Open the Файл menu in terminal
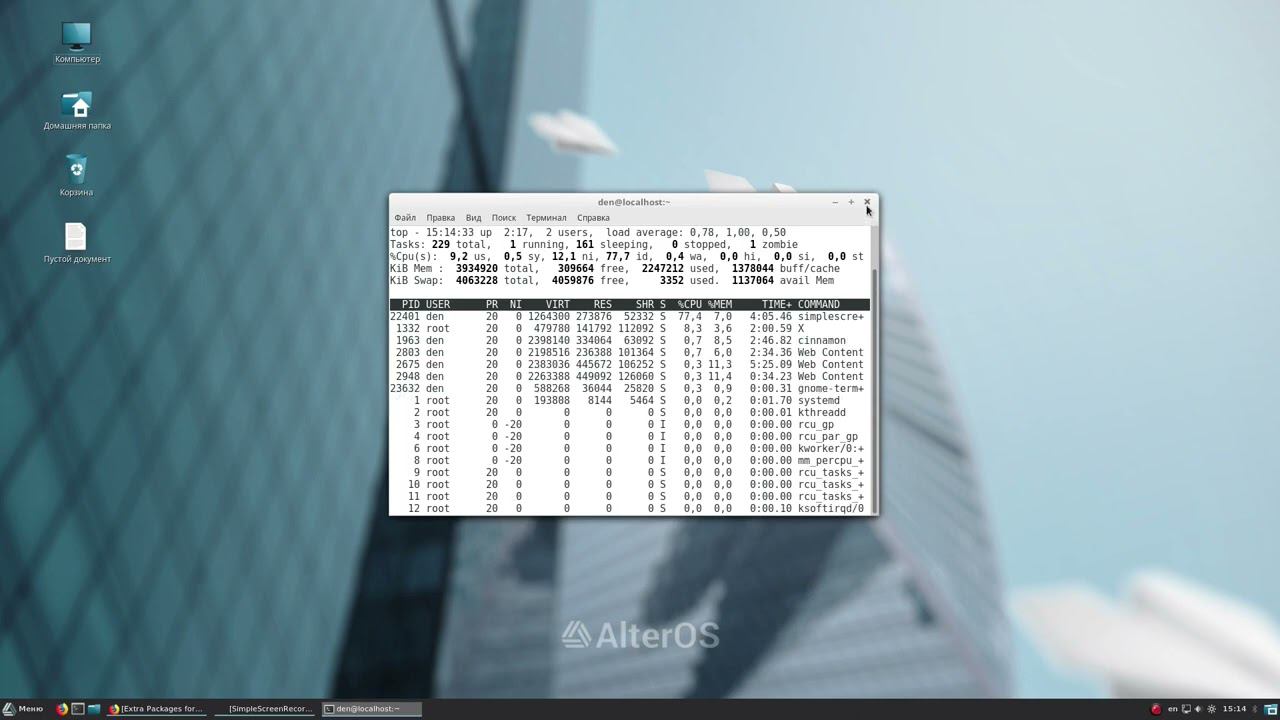 [x=405, y=217]
